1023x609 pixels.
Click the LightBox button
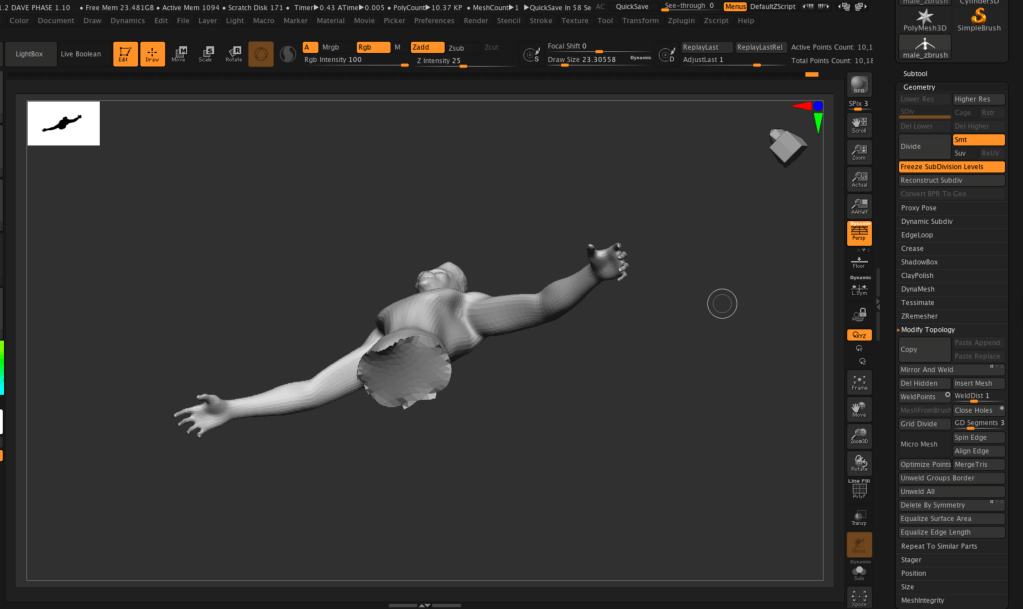click(29, 54)
